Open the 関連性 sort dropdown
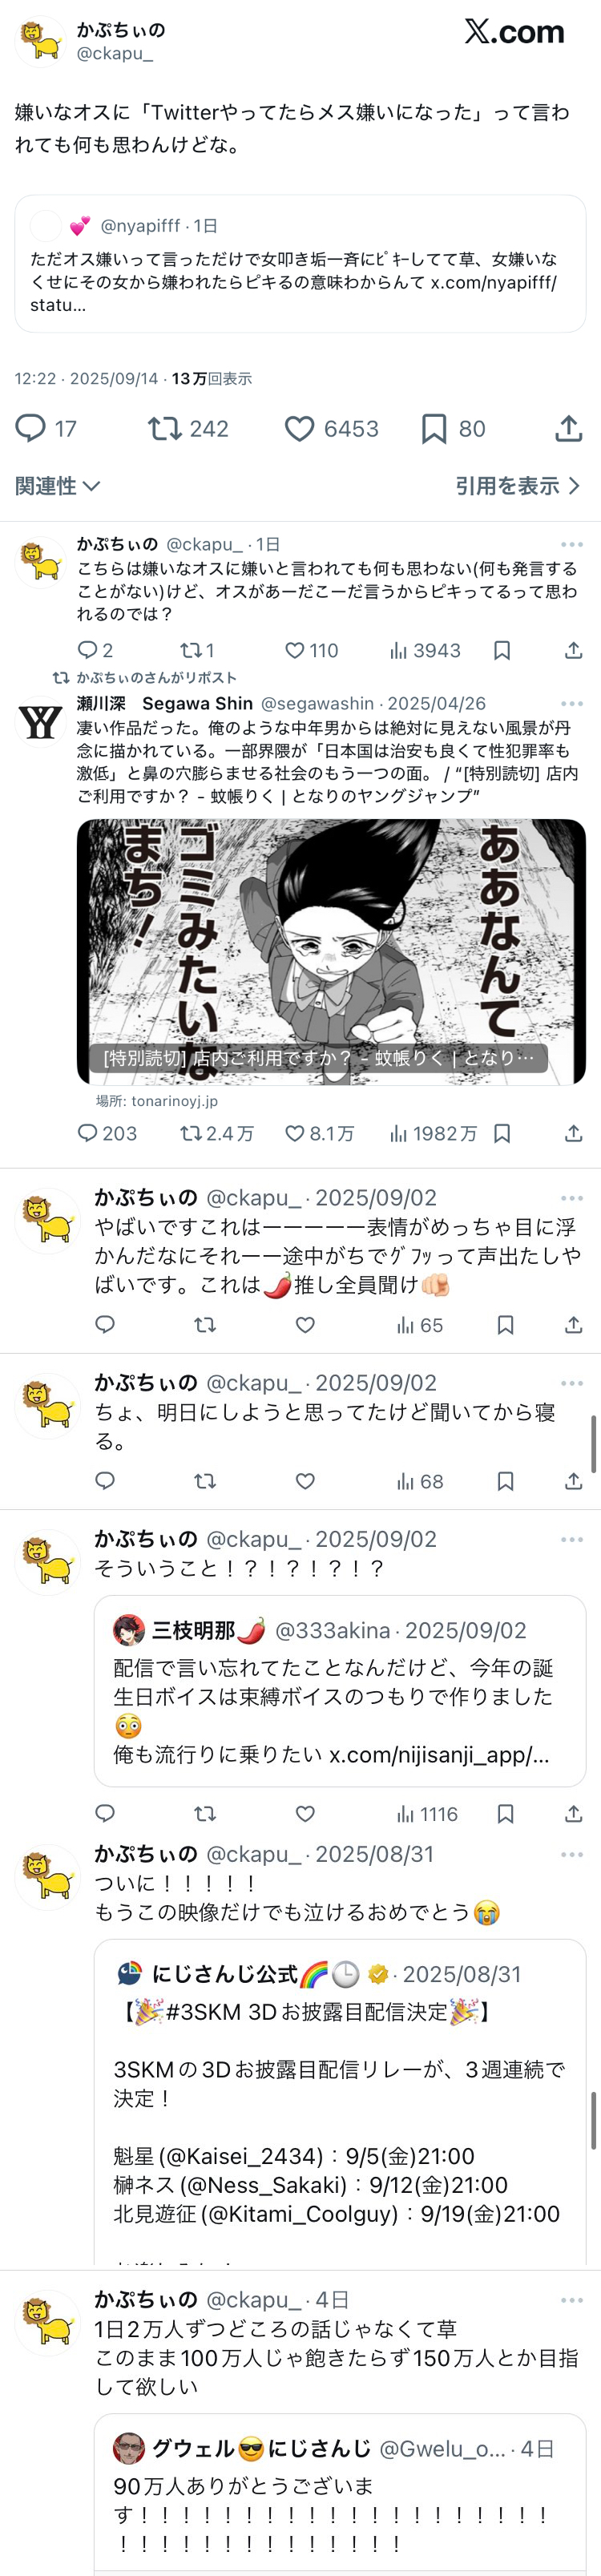 [x=57, y=486]
